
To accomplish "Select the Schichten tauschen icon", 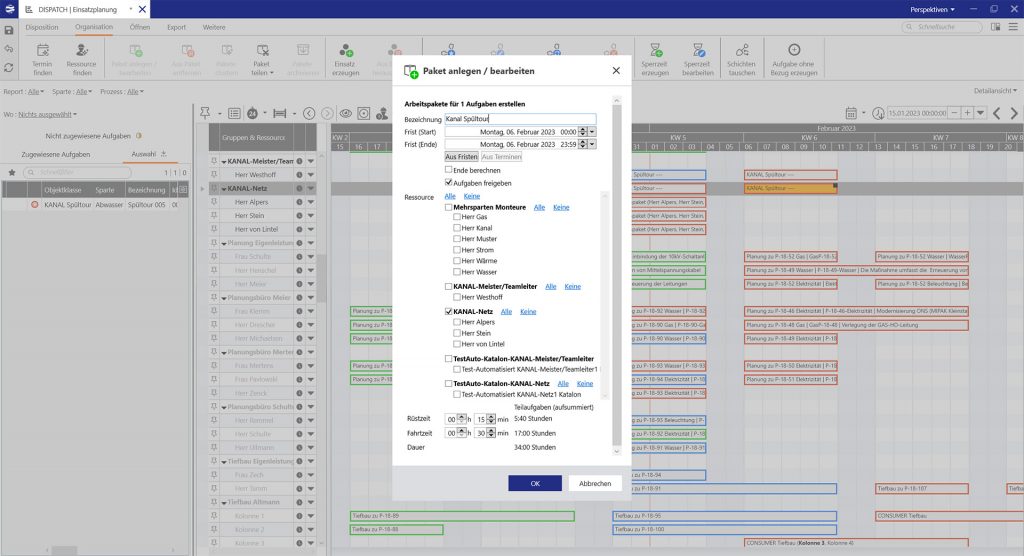I will tap(741, 50).
